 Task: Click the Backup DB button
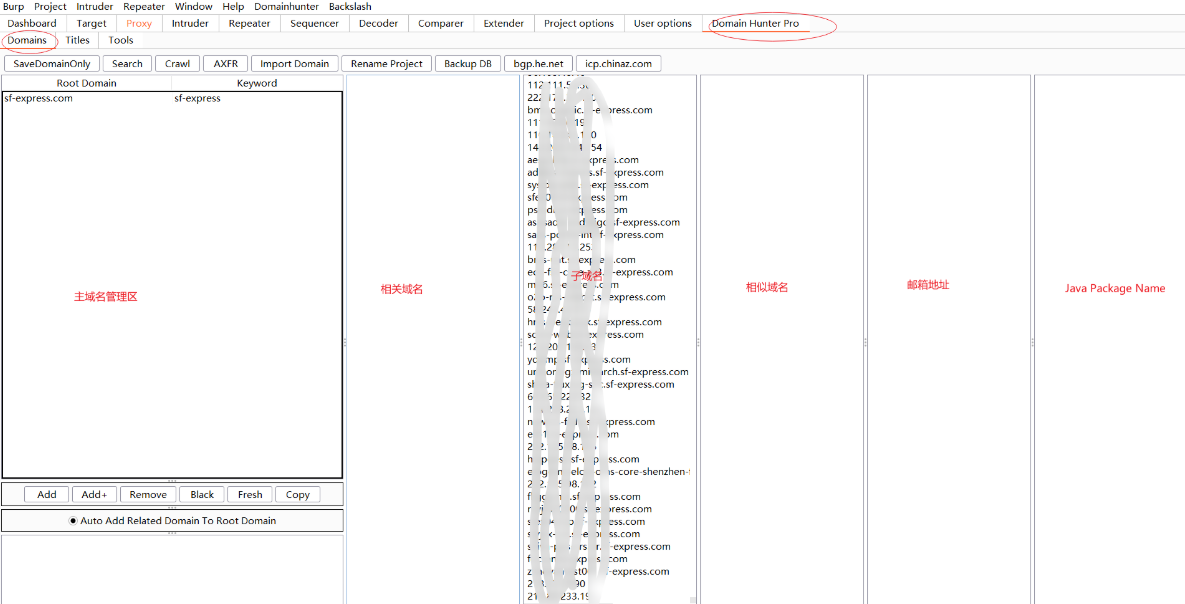pyautogui.click(x=468, y=63)
